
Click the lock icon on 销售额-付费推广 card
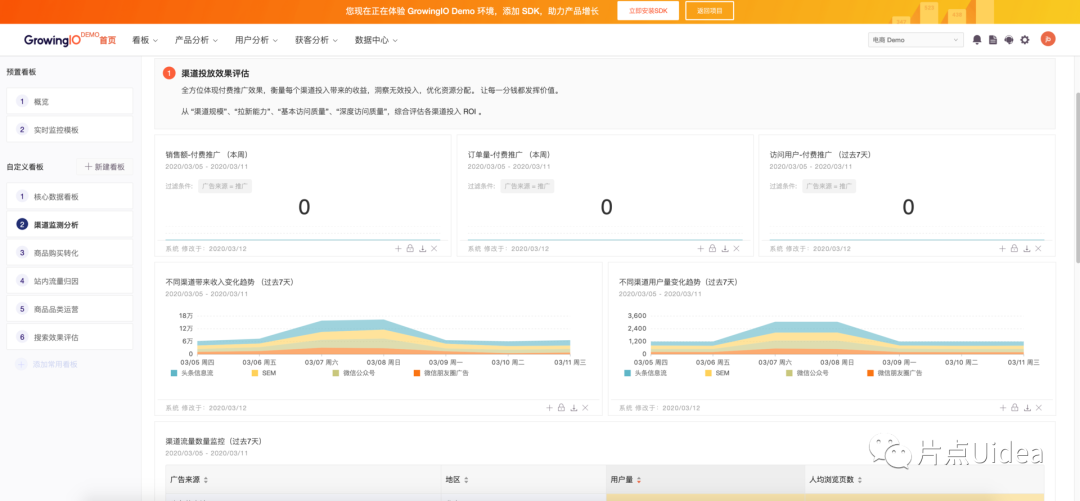[x=410, y=248]
